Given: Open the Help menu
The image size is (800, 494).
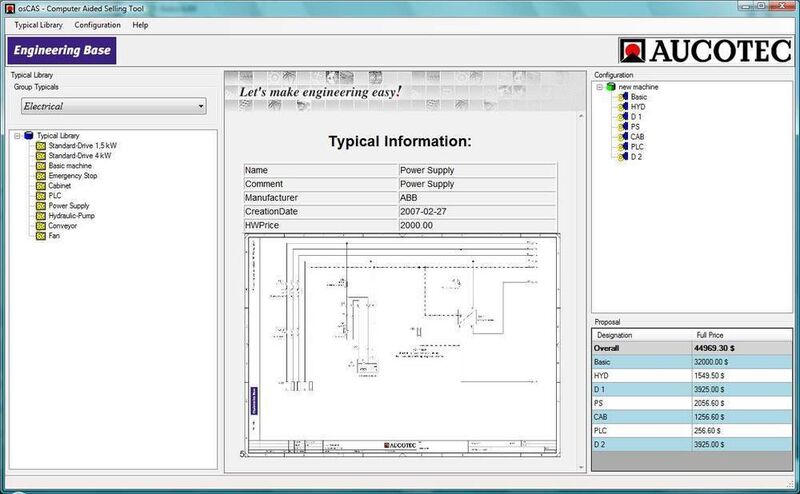Looking at the screenshot, I should (140, 25).
